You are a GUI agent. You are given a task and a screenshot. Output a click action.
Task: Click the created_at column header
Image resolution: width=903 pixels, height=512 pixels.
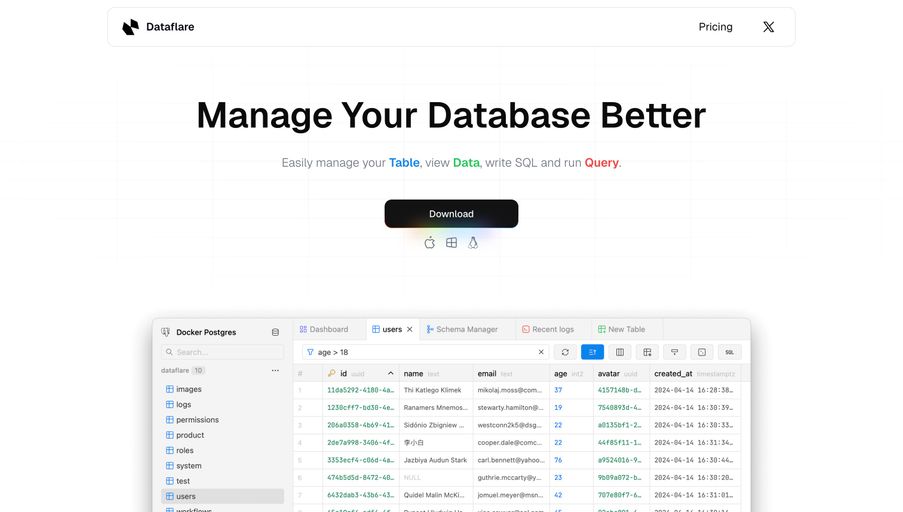click(x=695, y=374)
